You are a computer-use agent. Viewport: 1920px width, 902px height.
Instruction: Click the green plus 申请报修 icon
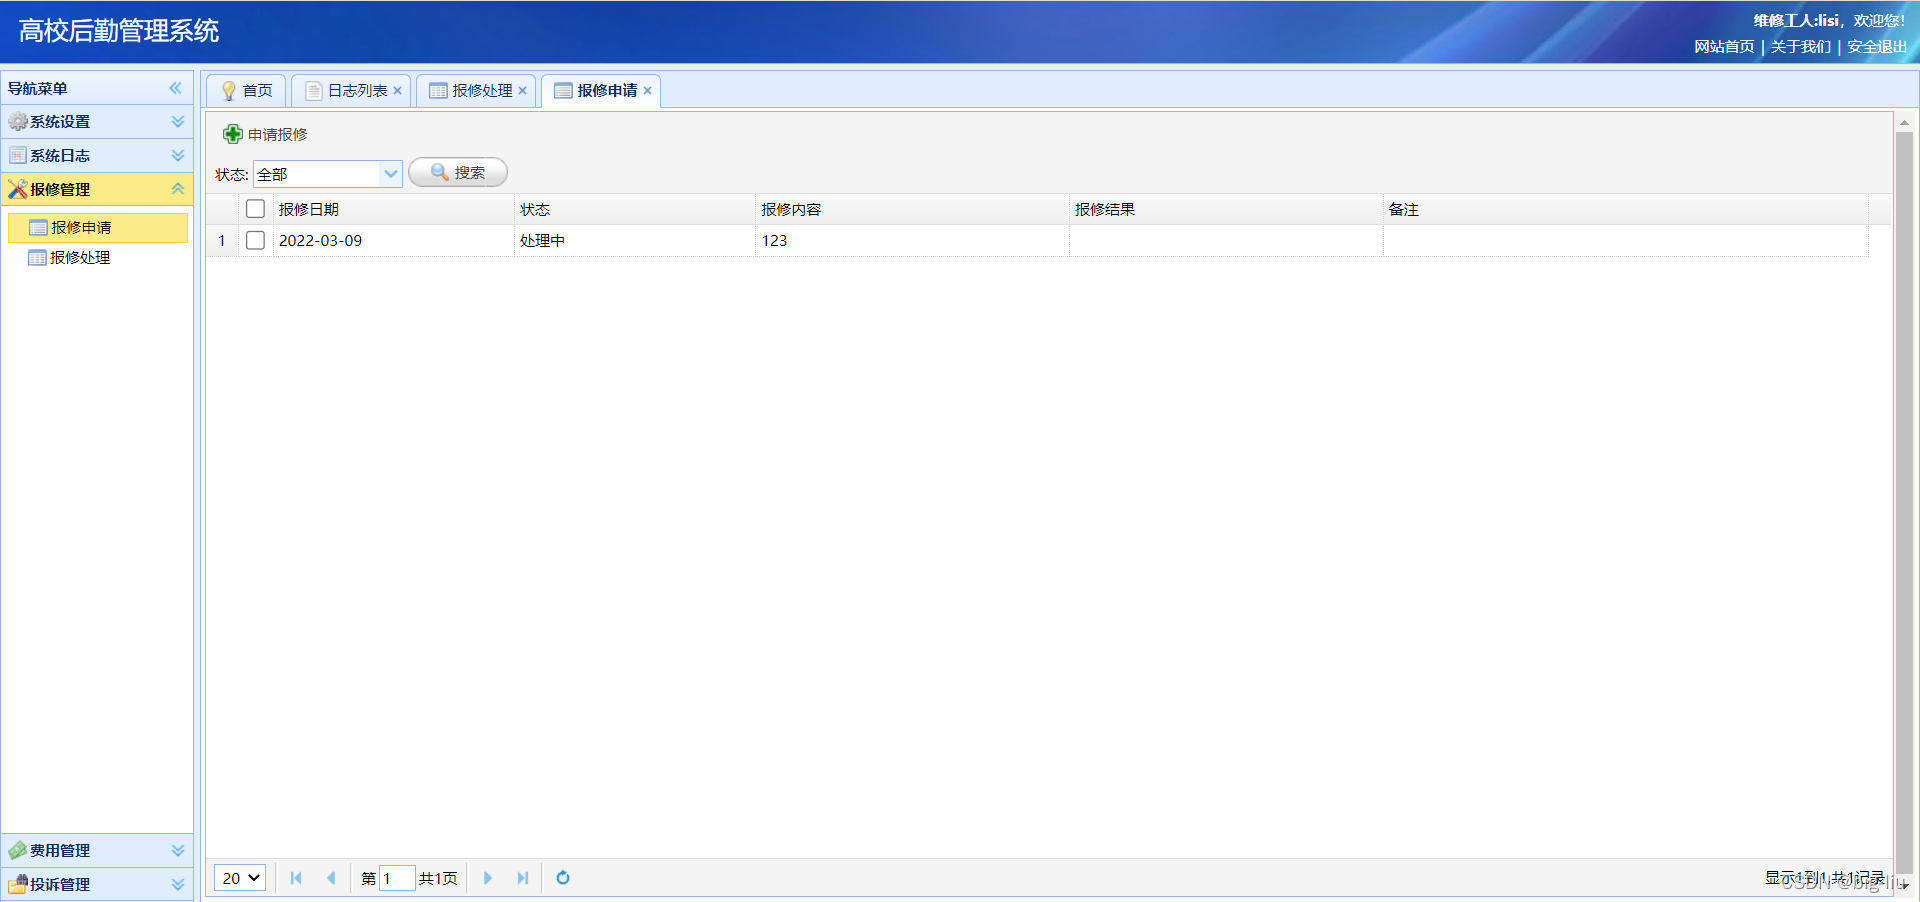232,134
